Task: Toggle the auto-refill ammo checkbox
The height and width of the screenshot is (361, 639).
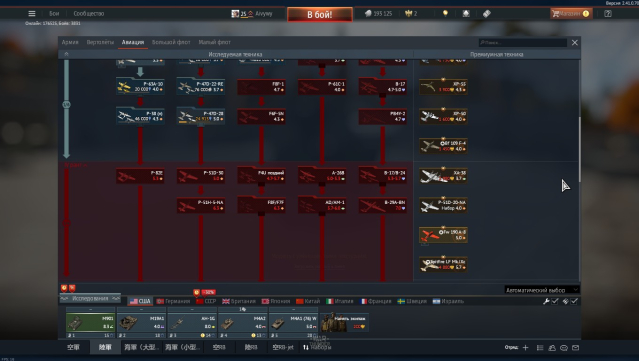Action: click(x=574, y=301)
